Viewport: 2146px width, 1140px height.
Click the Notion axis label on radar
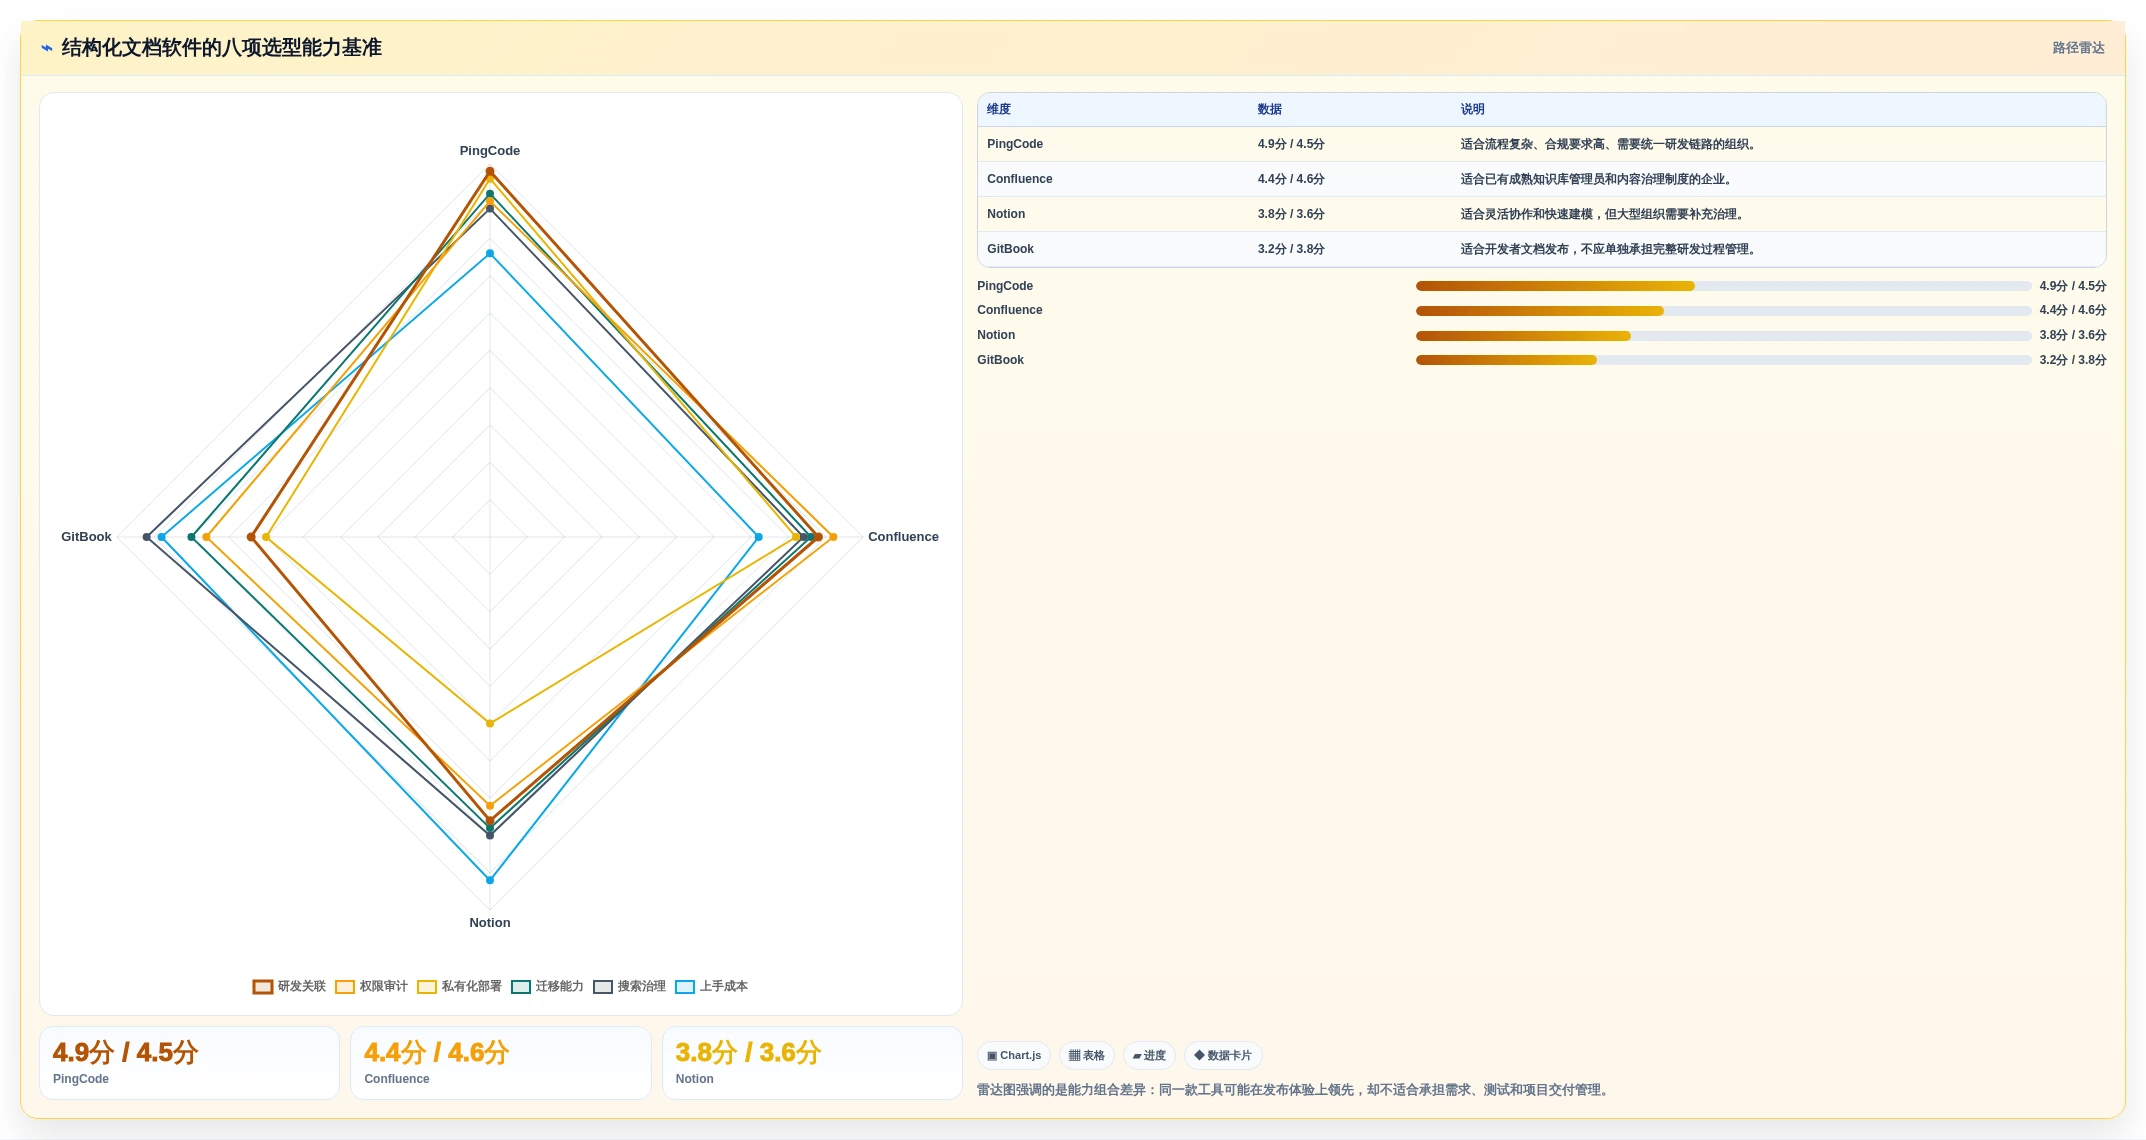click(490, 923)
